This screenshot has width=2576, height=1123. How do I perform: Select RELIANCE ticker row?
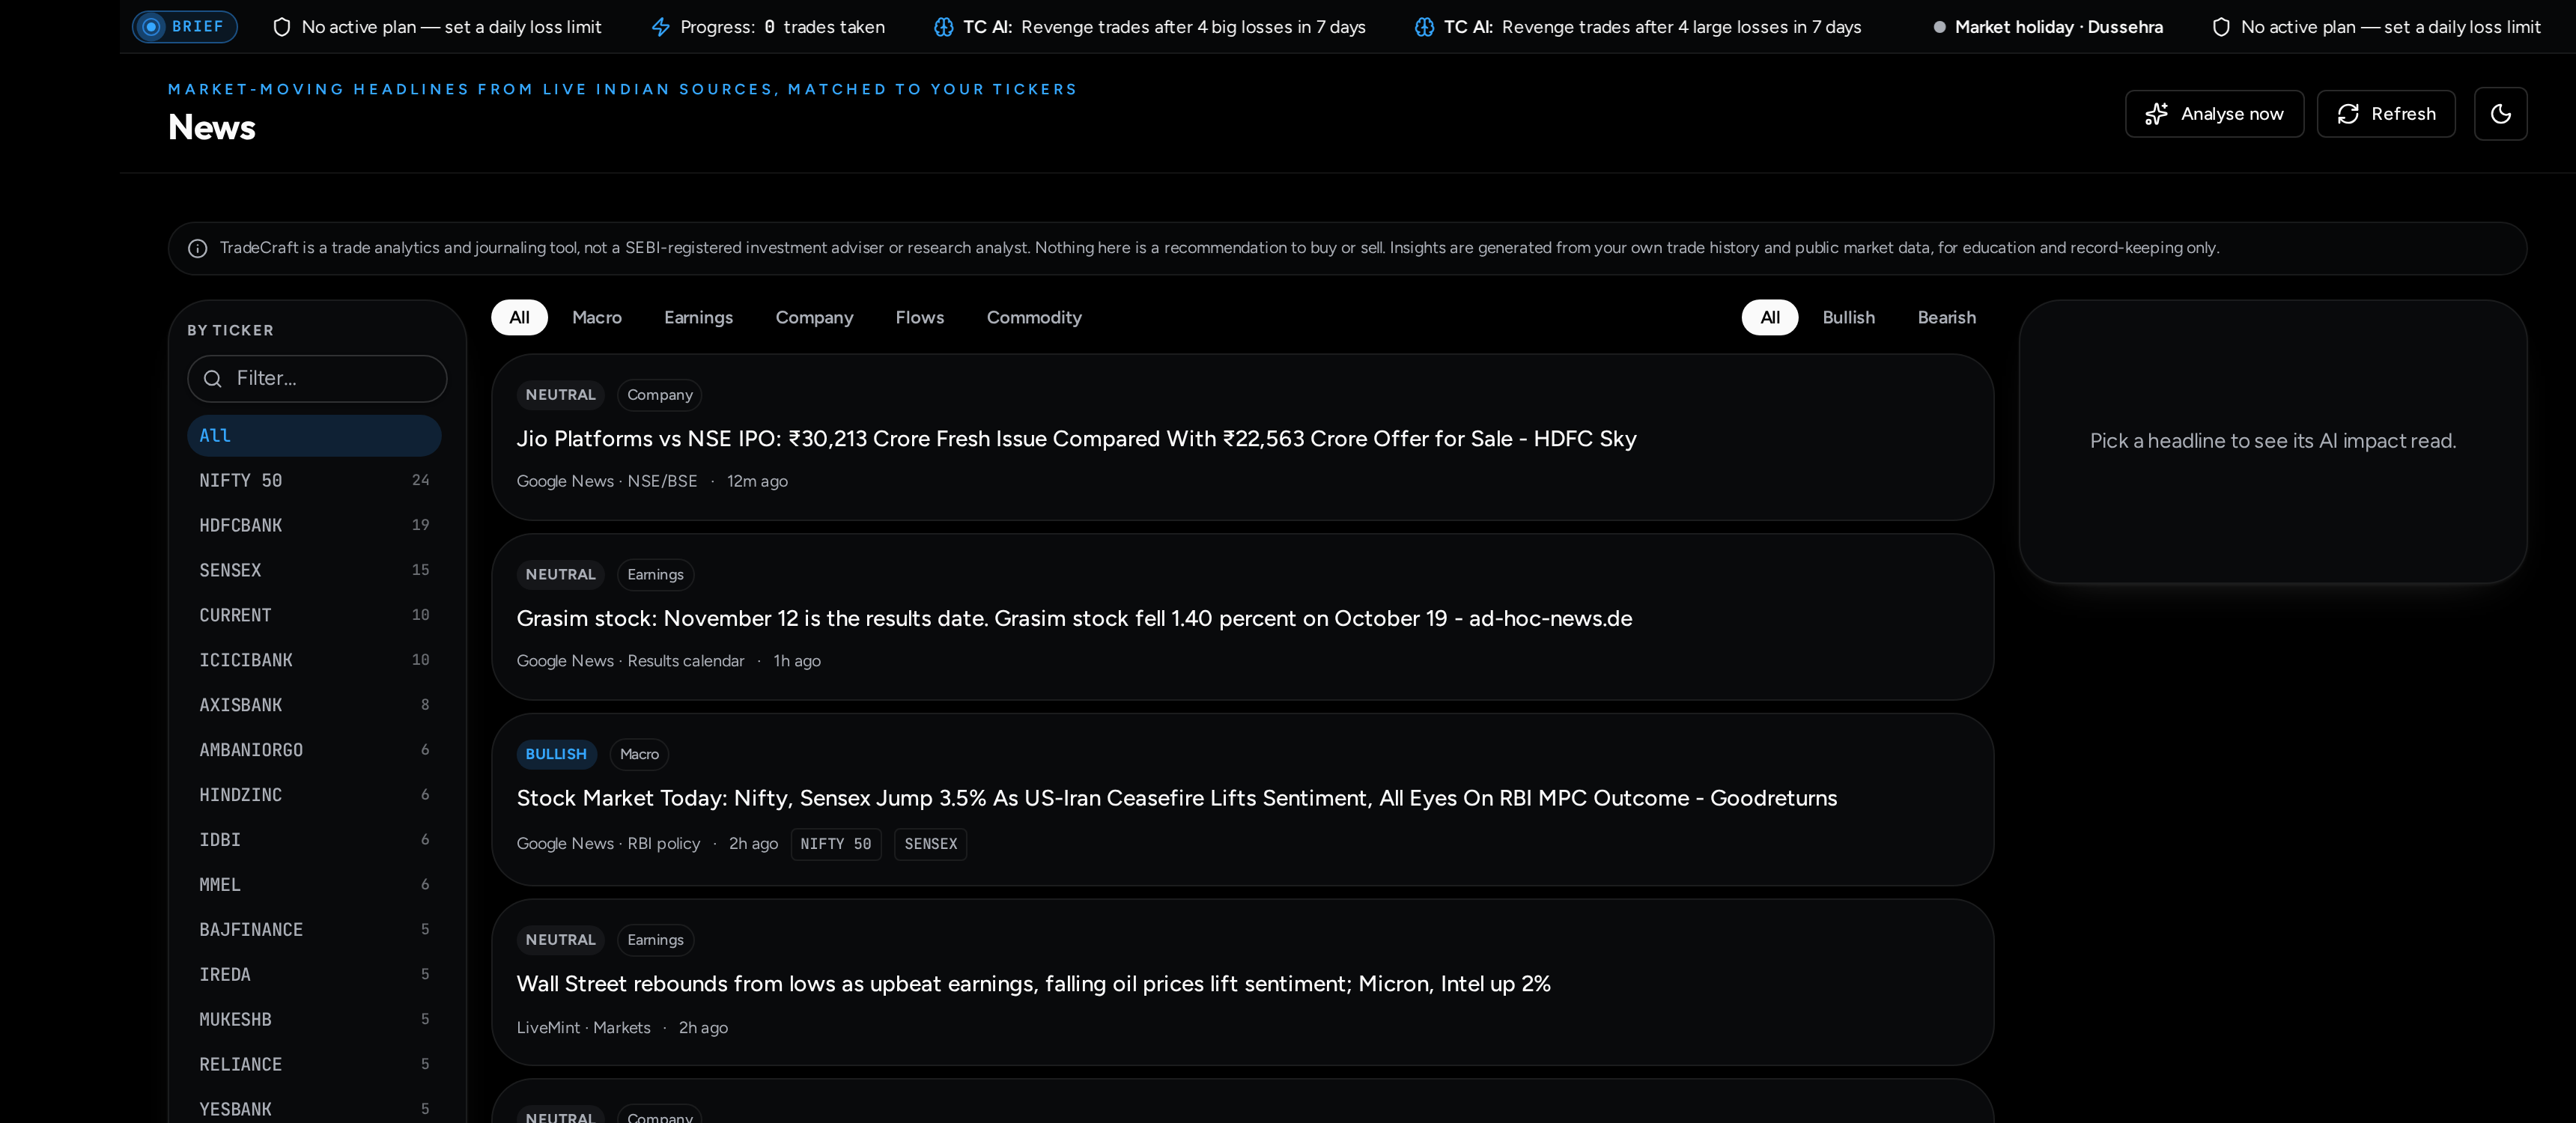coord(314,1065)
